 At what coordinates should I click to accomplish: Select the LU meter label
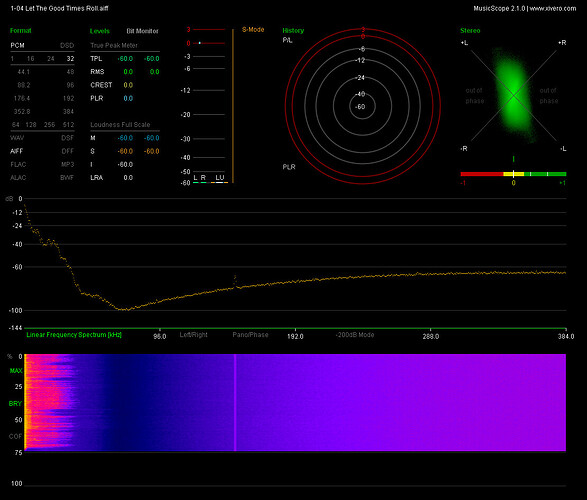220,178
